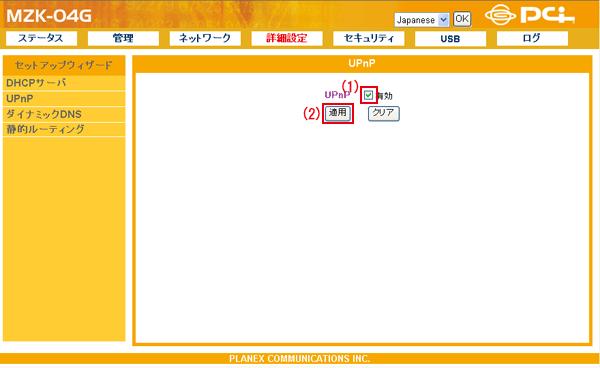Select the 詳細設定 tab
The image size is (600, 368).
click(287, 38)
